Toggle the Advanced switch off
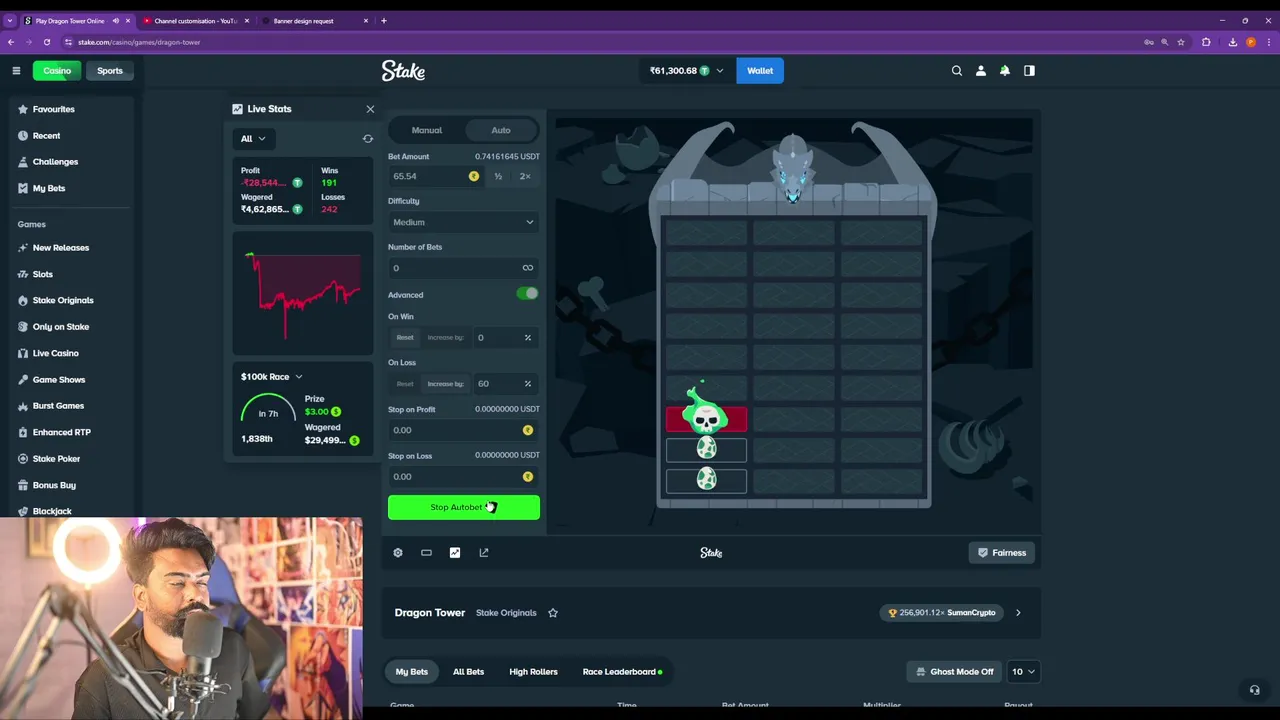Image resolution: width=1280 pixels, height=720 pixels. [x=527, y=293]
